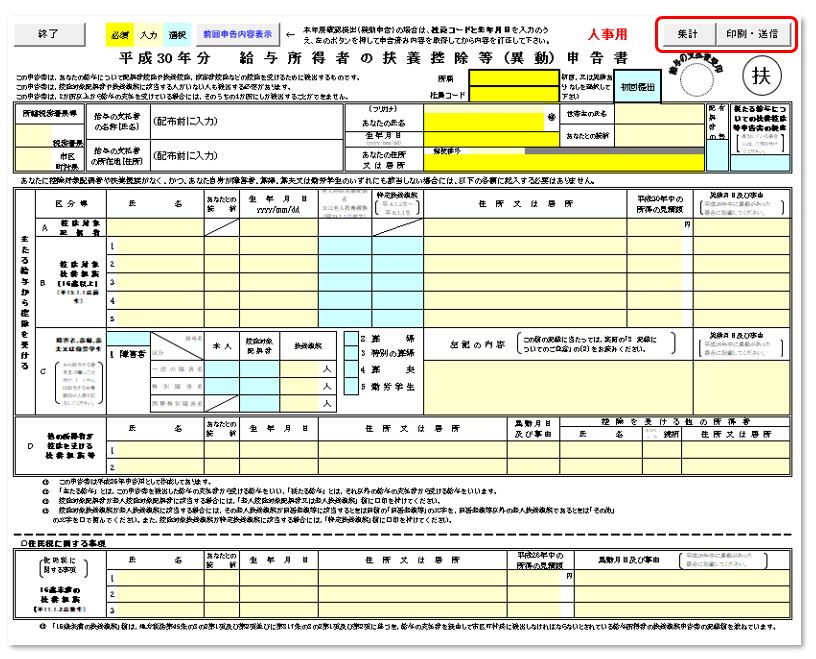The width and height of the screenshot is (816, 659).
Task: Click 給与の支払者の名称 (配布前に入力) text
Action: pyautogui.click(x=186, y=121)
